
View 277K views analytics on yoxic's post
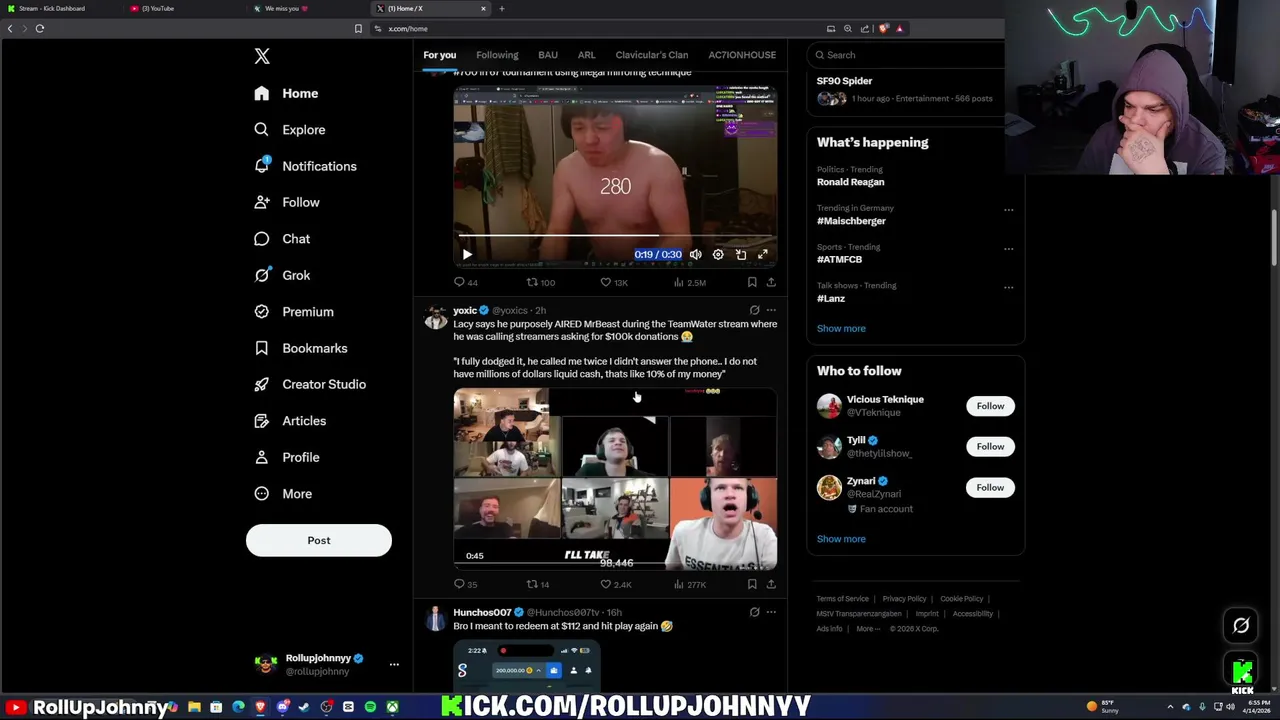coord(690,584)
